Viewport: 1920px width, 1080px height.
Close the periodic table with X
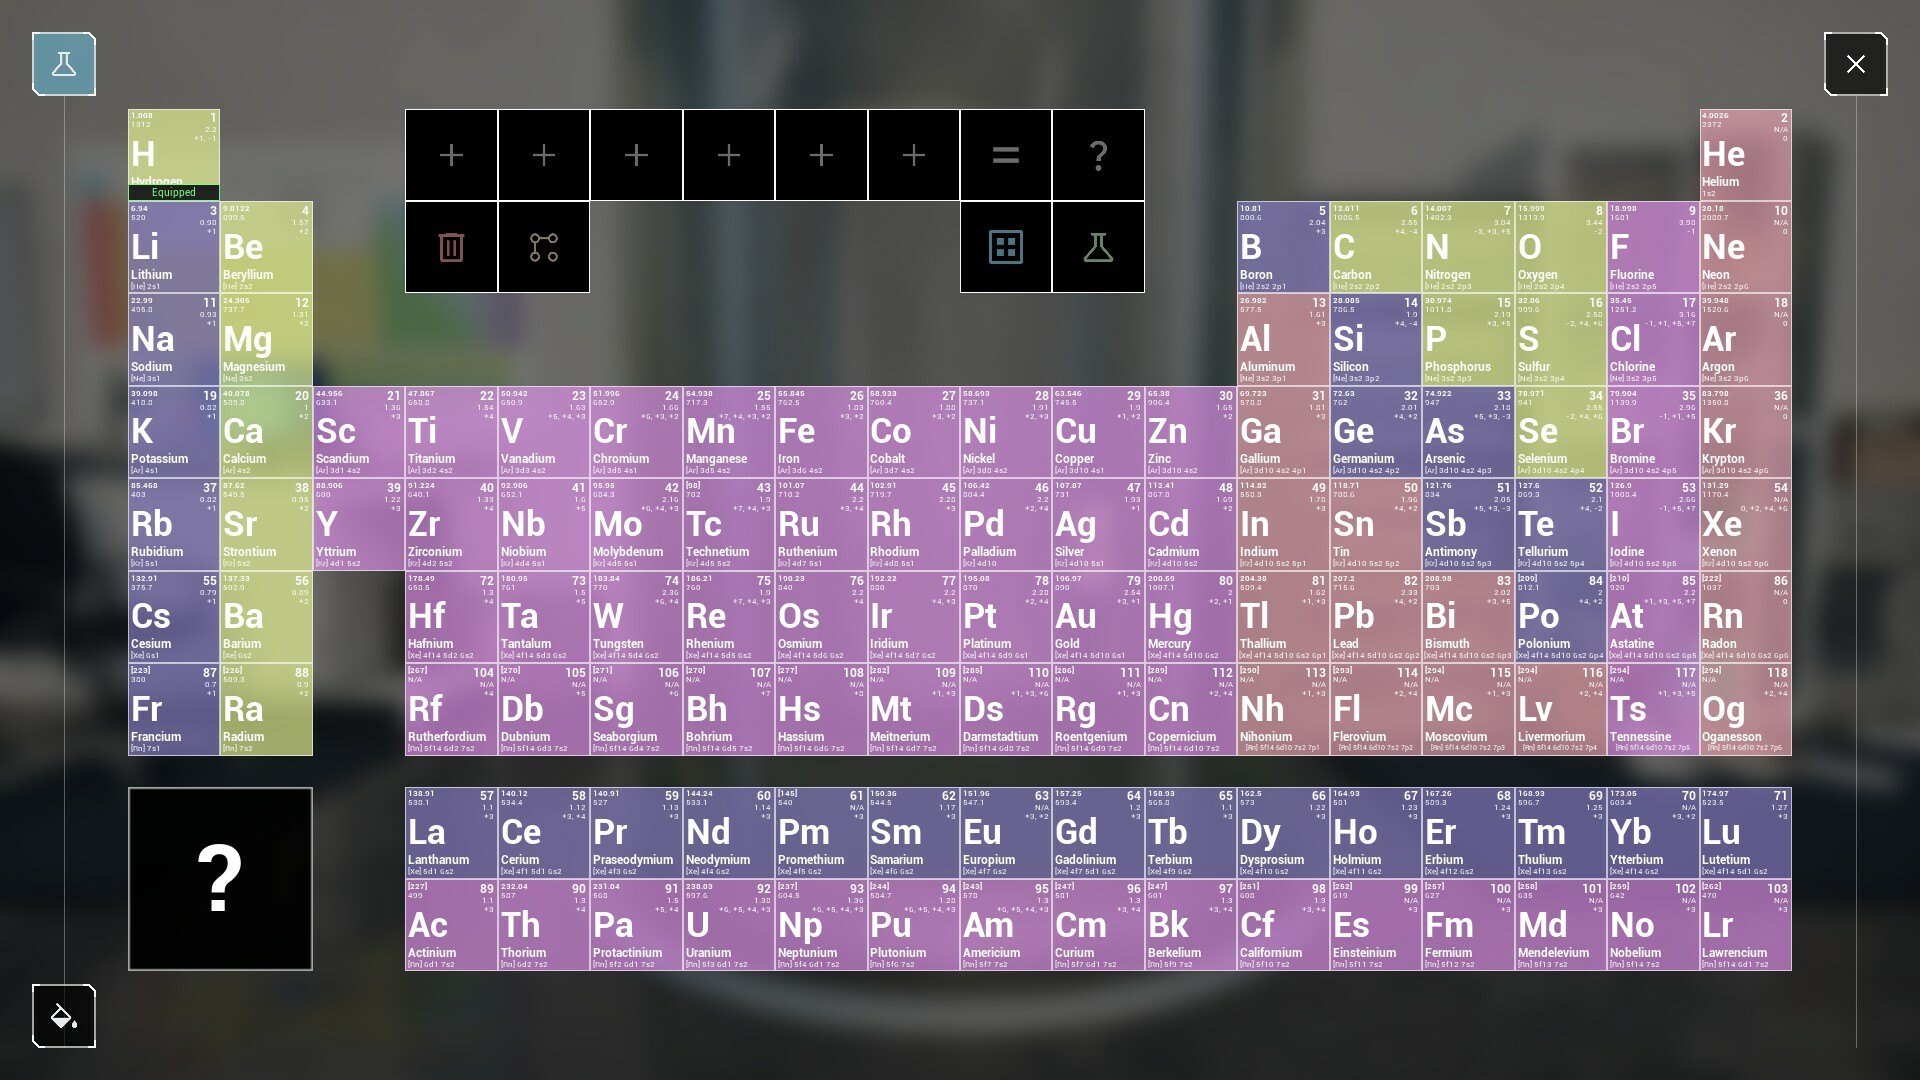pos(1855,64)
